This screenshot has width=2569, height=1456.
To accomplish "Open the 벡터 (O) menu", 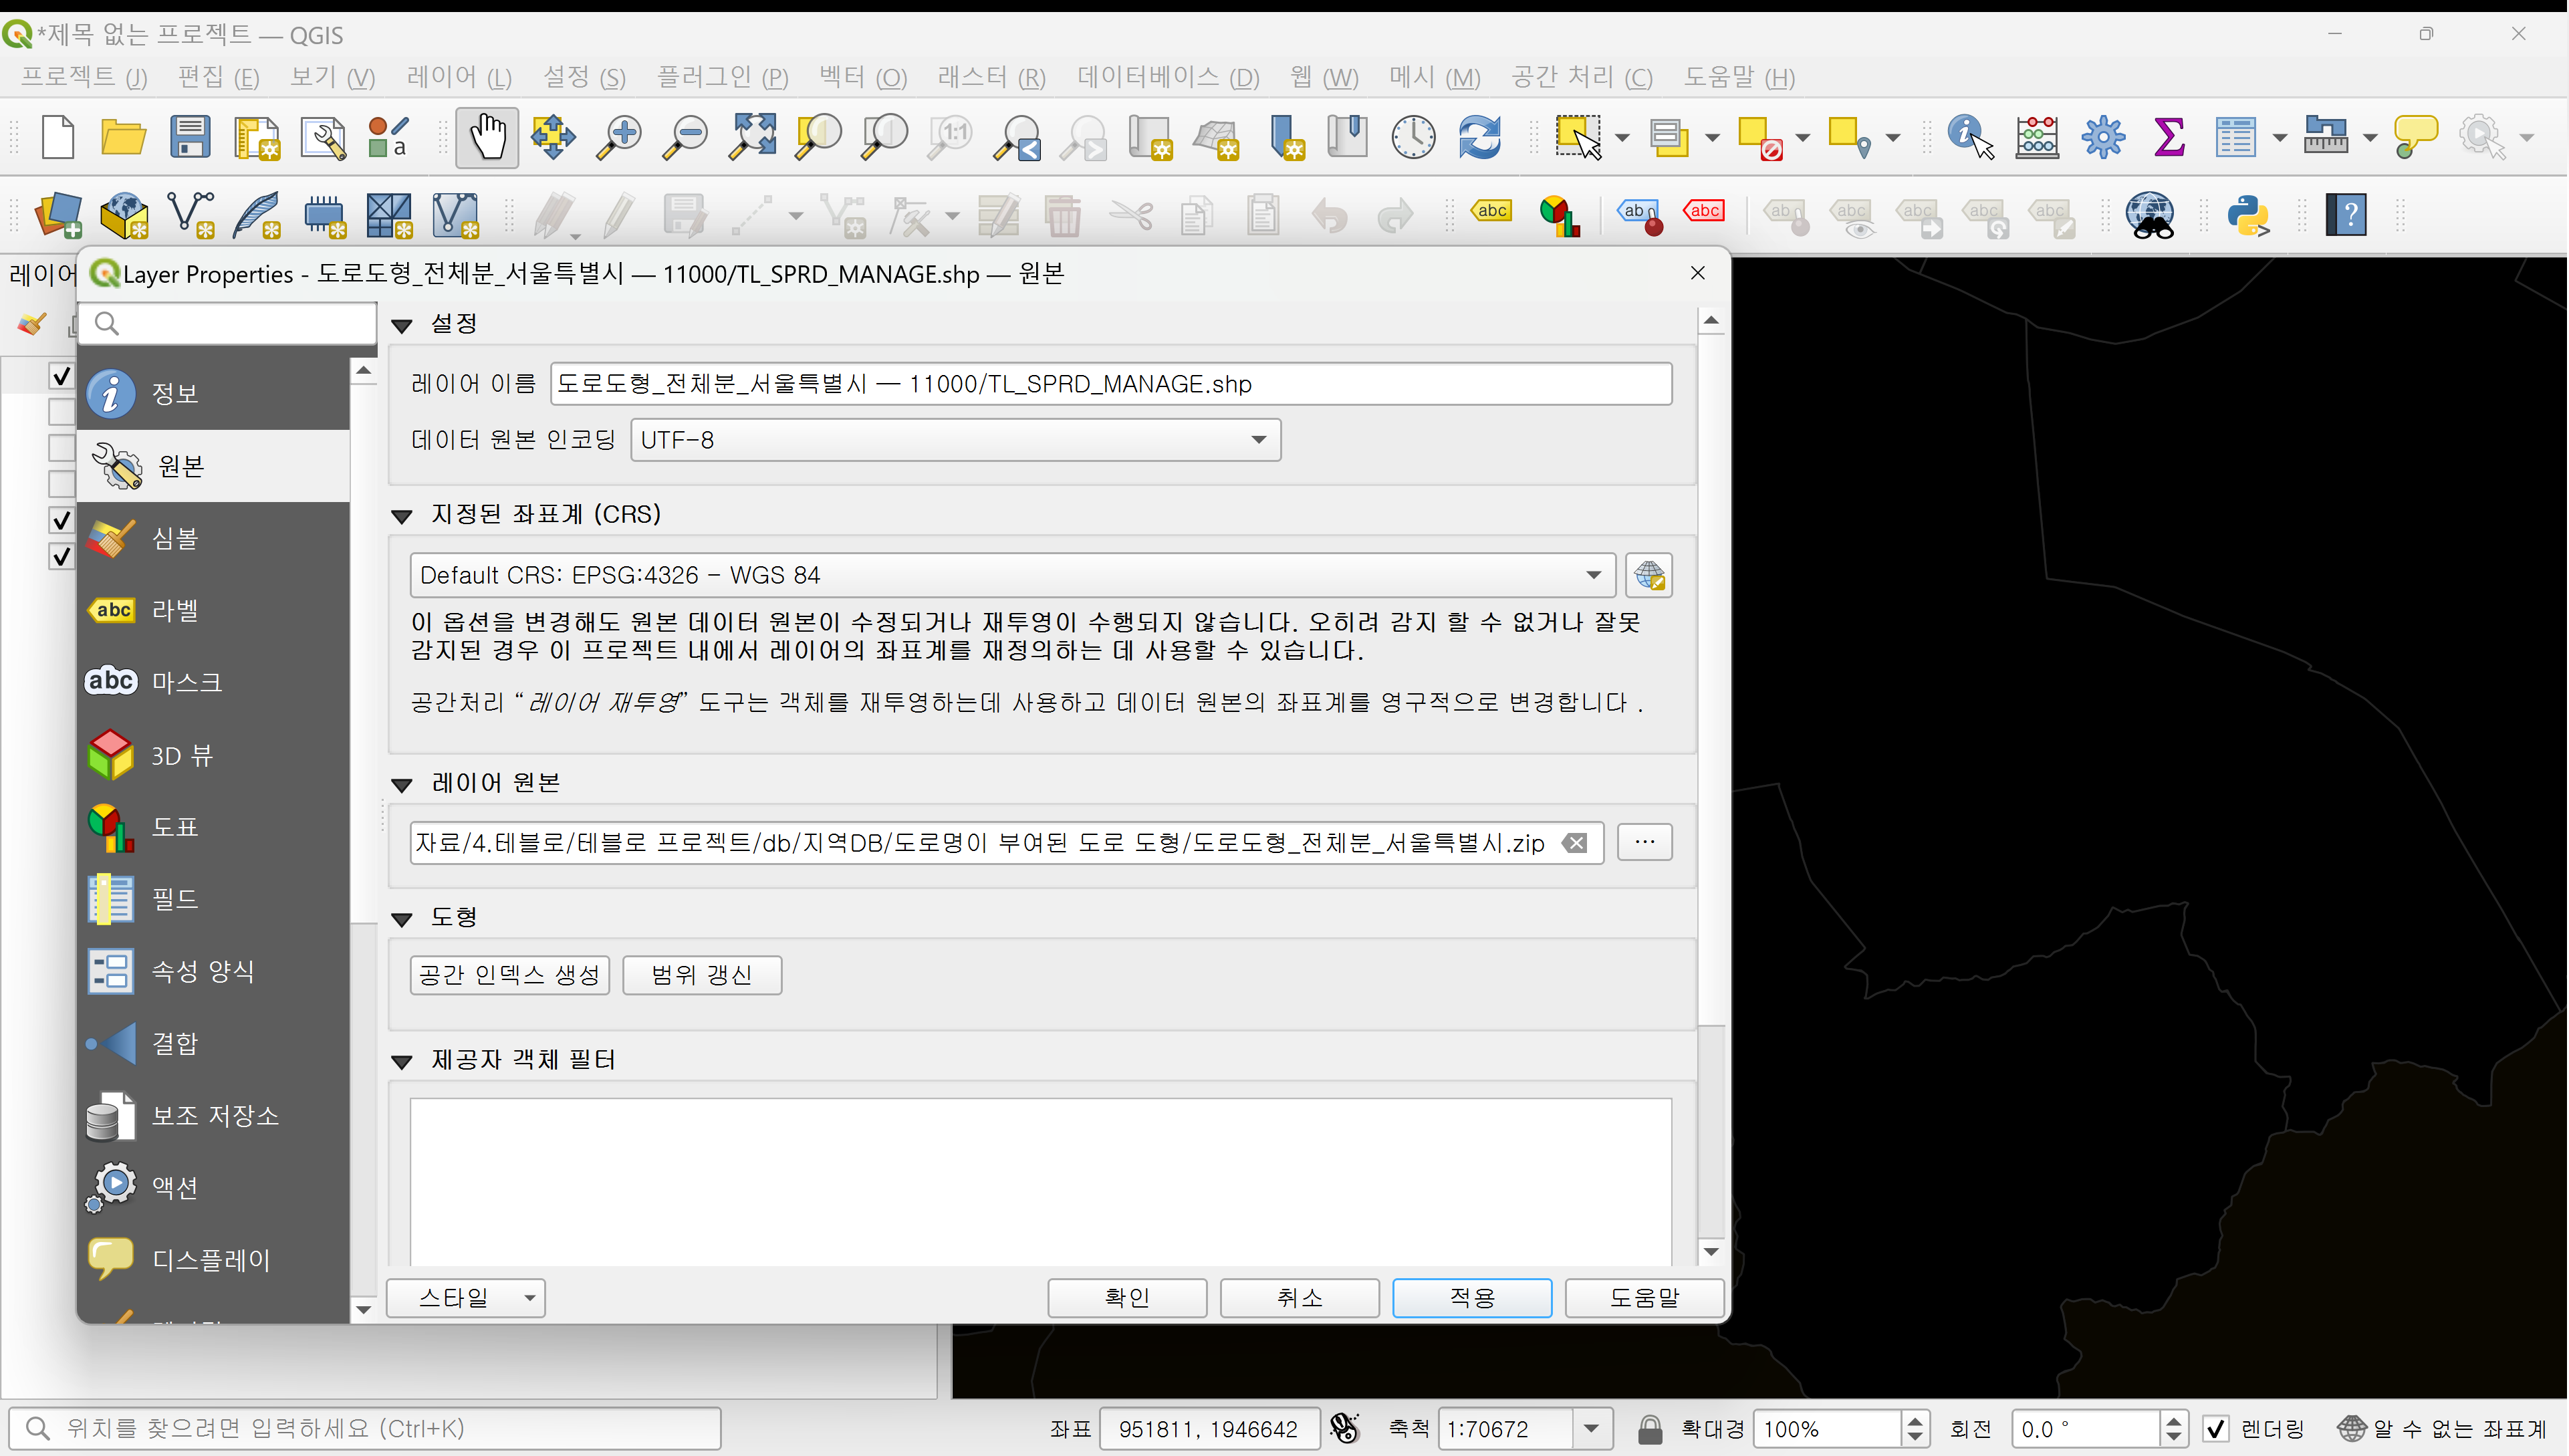I will click(x=862, y=77).
